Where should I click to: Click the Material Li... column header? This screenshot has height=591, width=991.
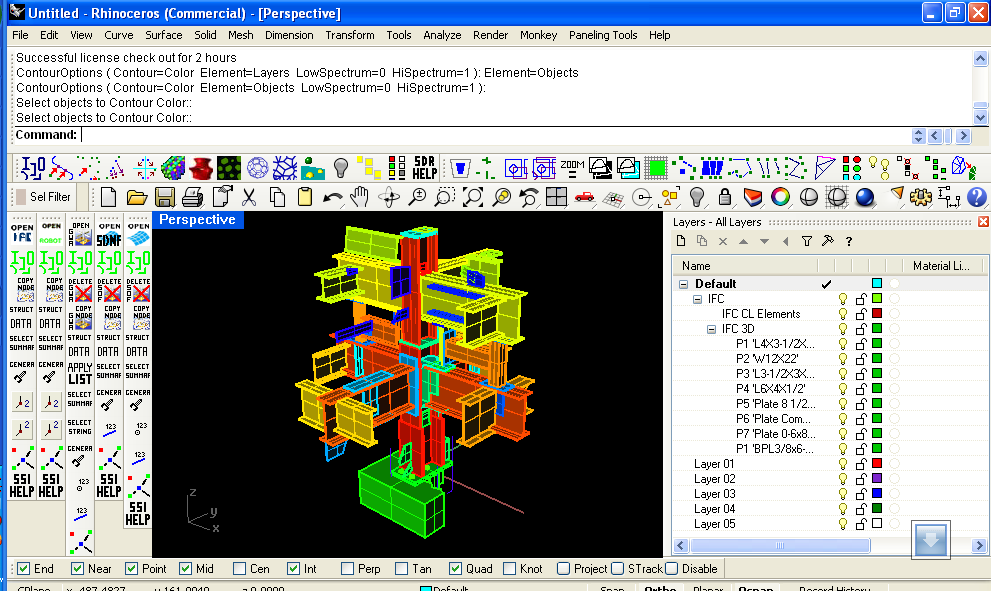pyautogui.click(x=942, y=265)
